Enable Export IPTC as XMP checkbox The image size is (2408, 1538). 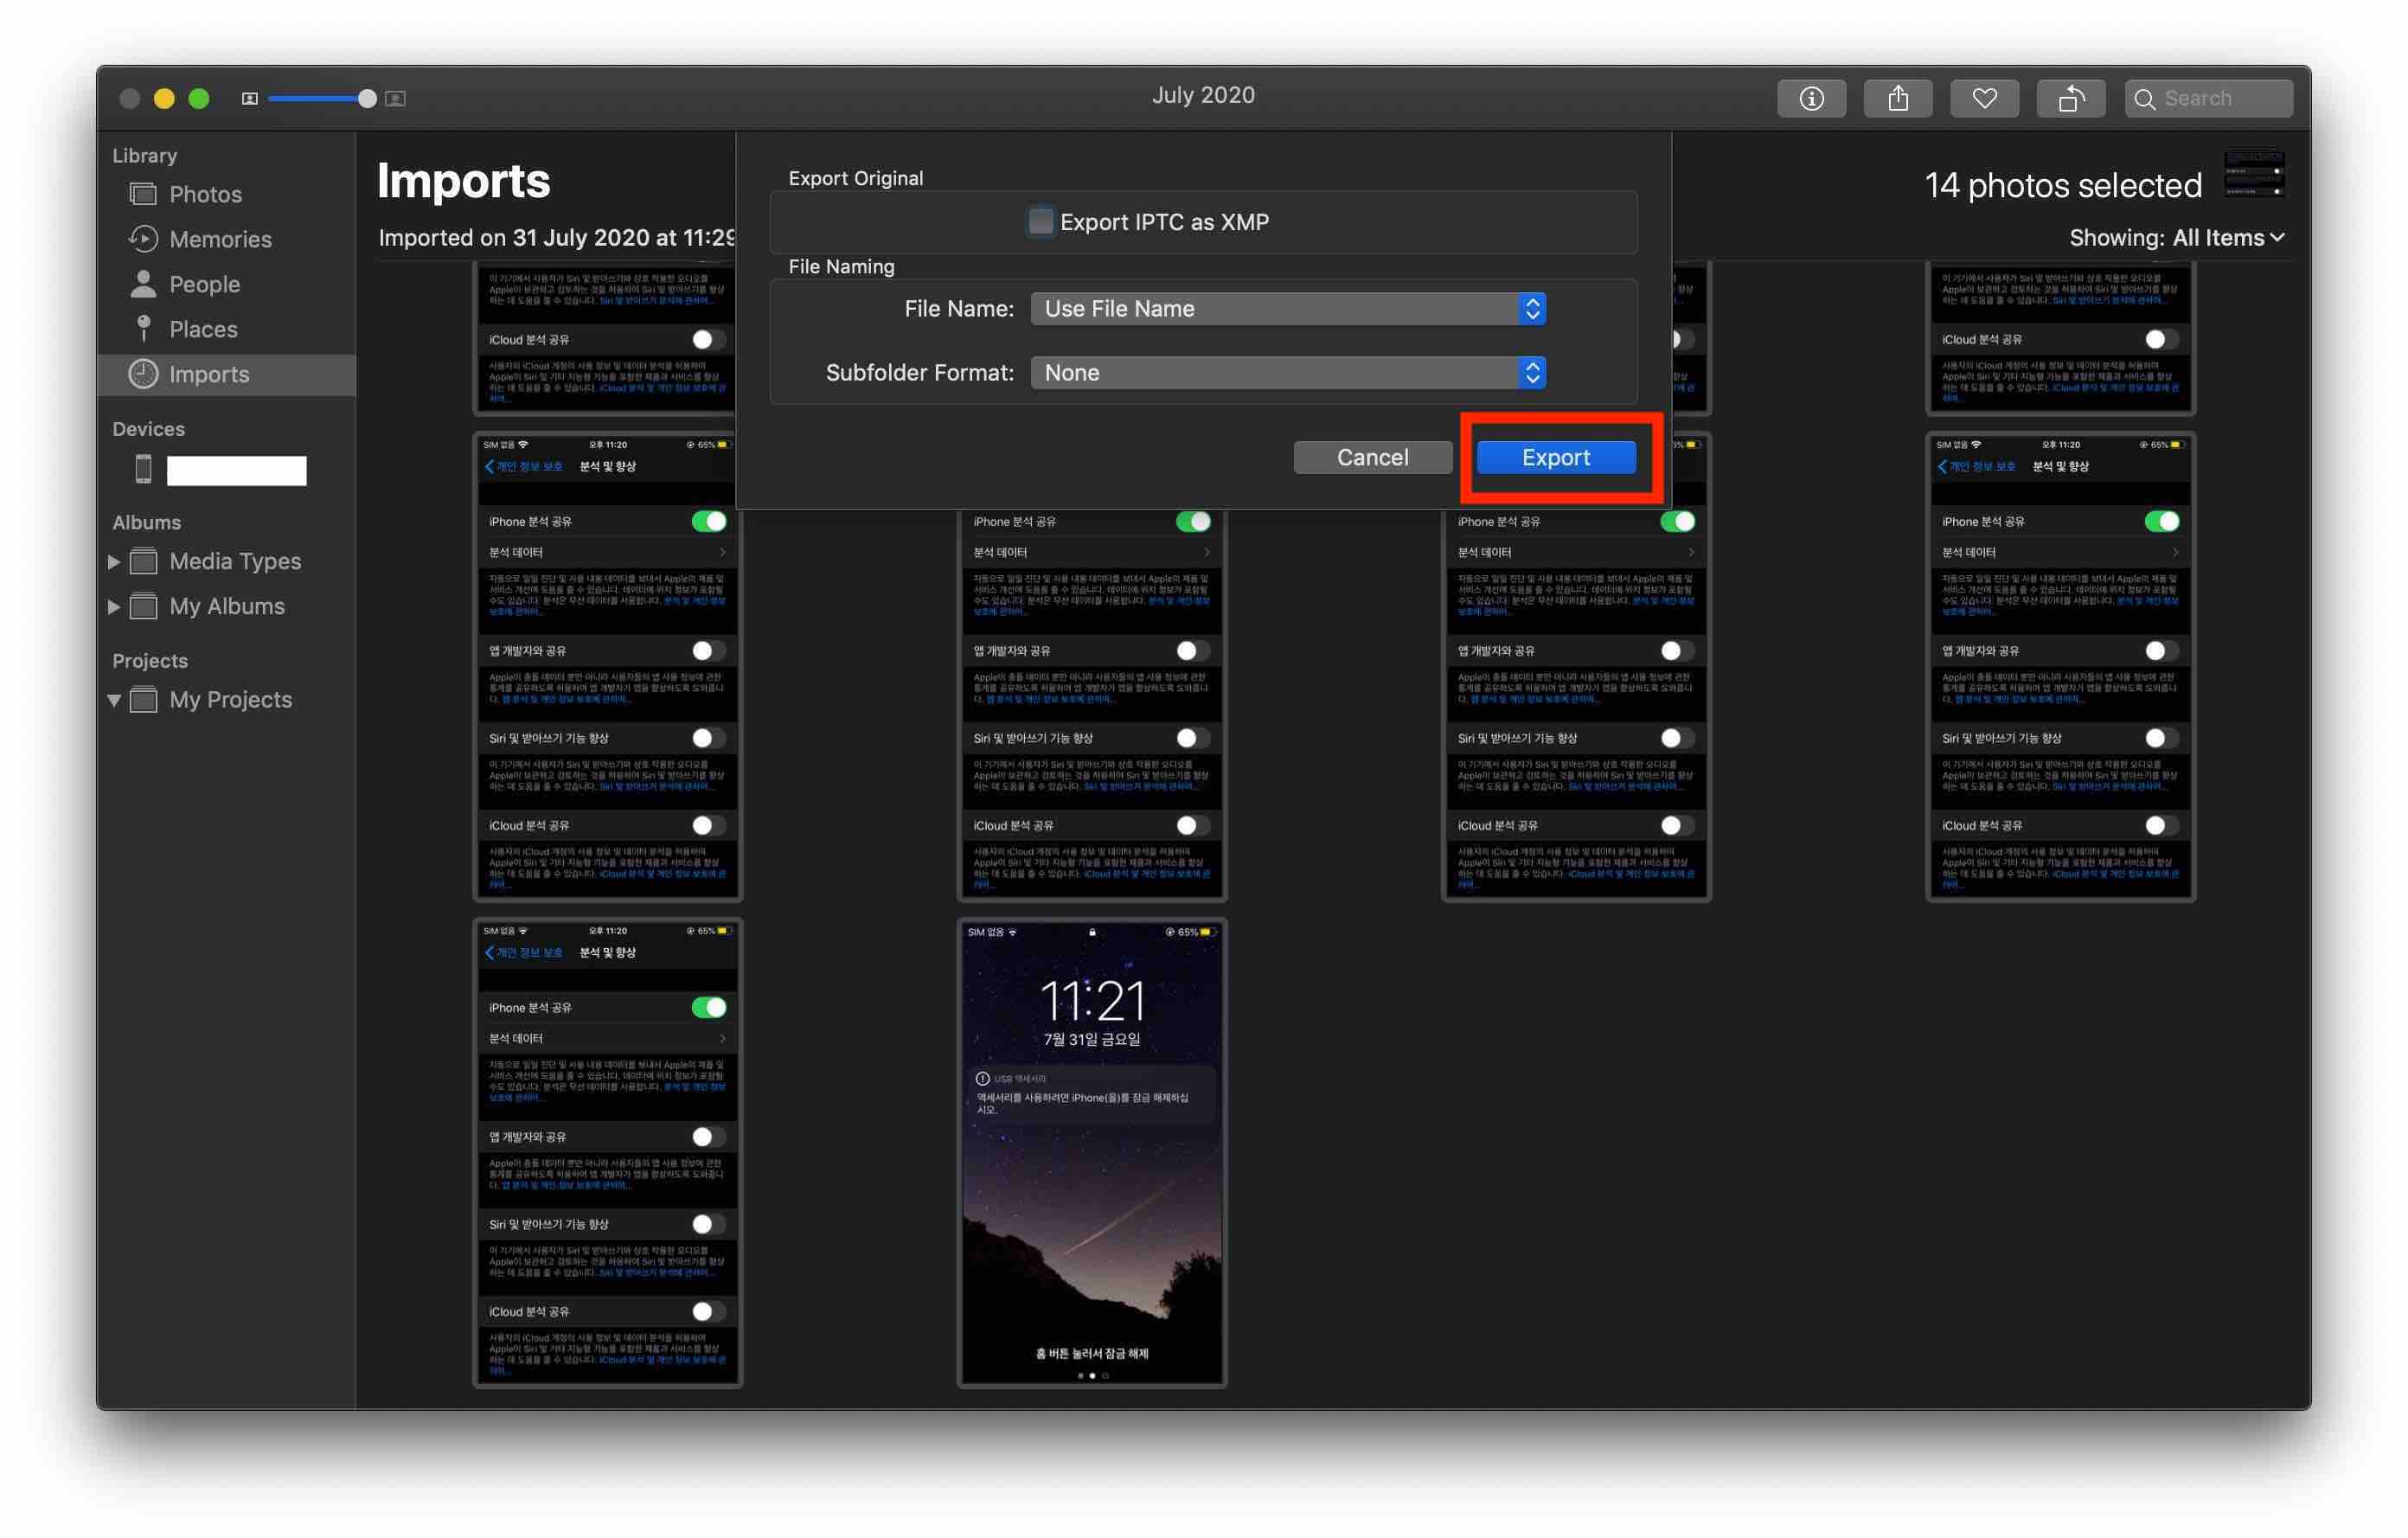pos(1041,222)
